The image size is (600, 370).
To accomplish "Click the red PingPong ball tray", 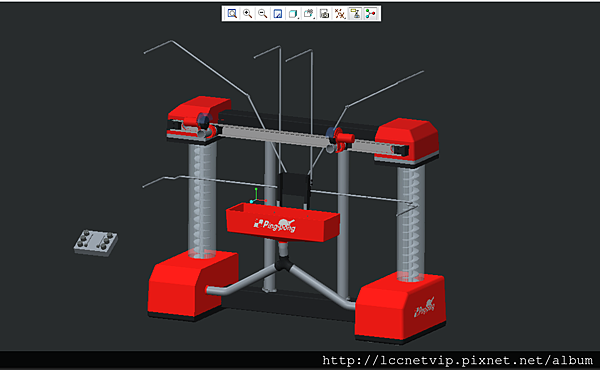I will coord(283,223).
